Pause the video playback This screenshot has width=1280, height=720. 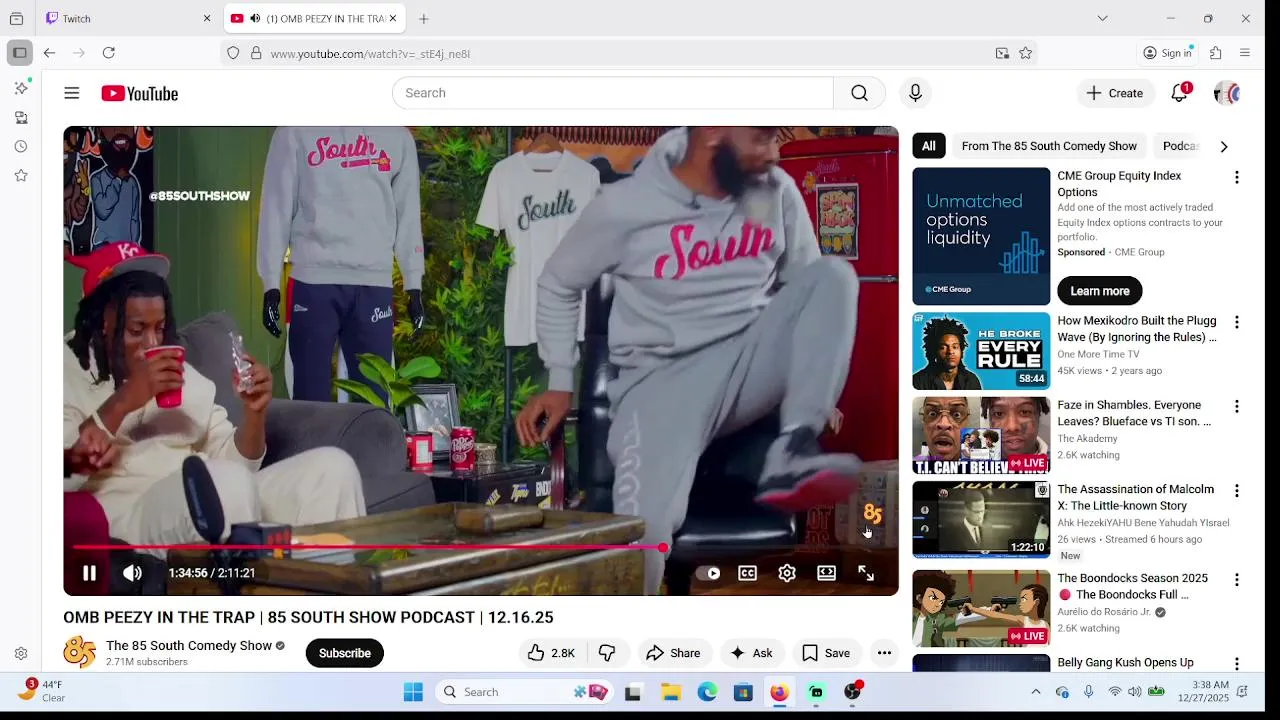[x=89, y=573]
